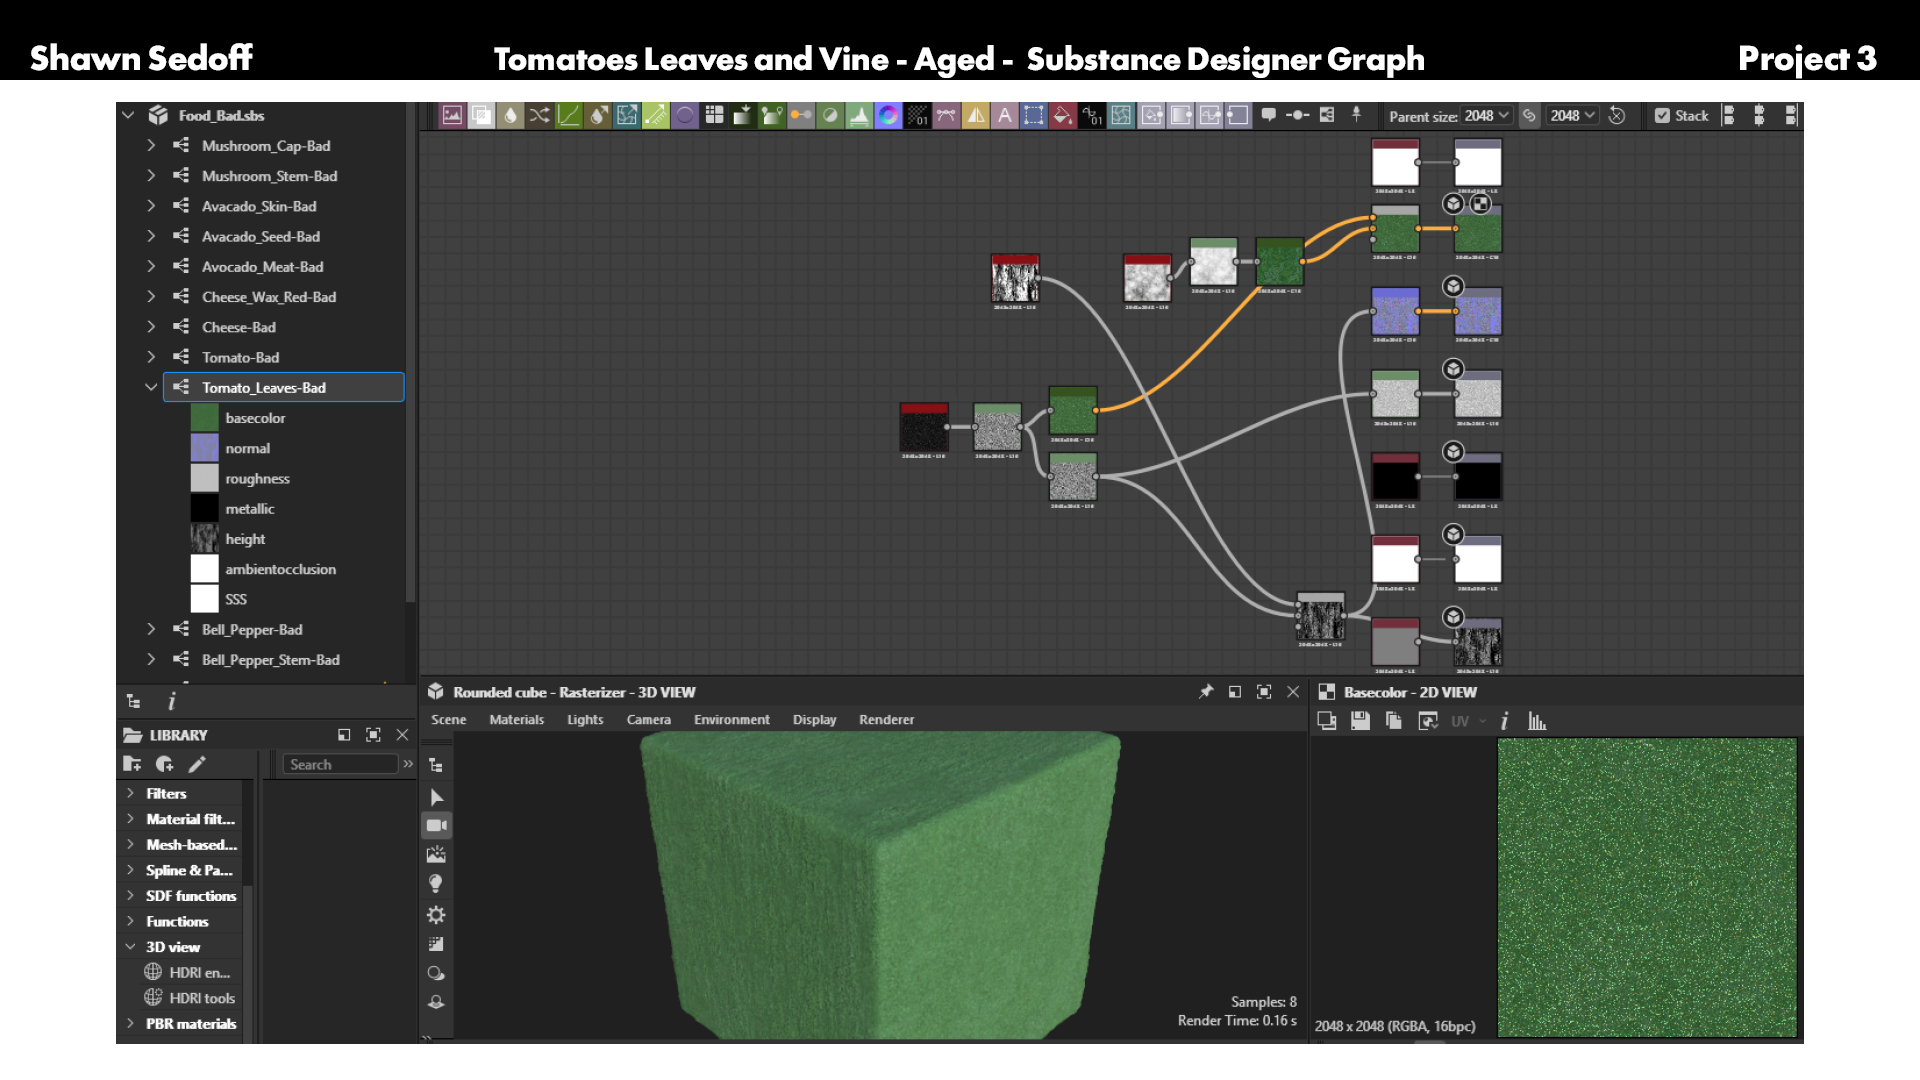Open the Environment menu
Image resolution: width=1920 pixels, height=1080 pixels.
[x=731, y=719]
